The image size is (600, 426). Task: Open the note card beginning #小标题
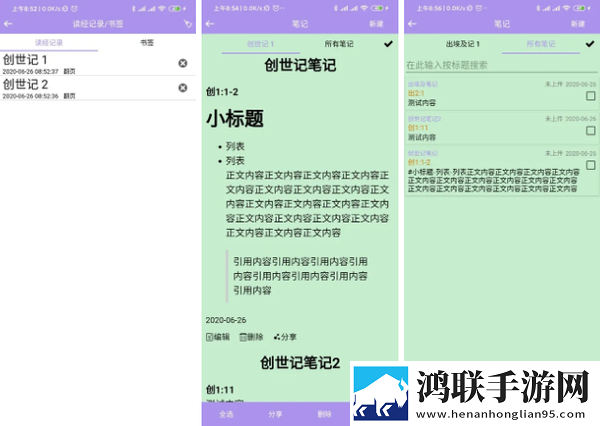point(502,172)
